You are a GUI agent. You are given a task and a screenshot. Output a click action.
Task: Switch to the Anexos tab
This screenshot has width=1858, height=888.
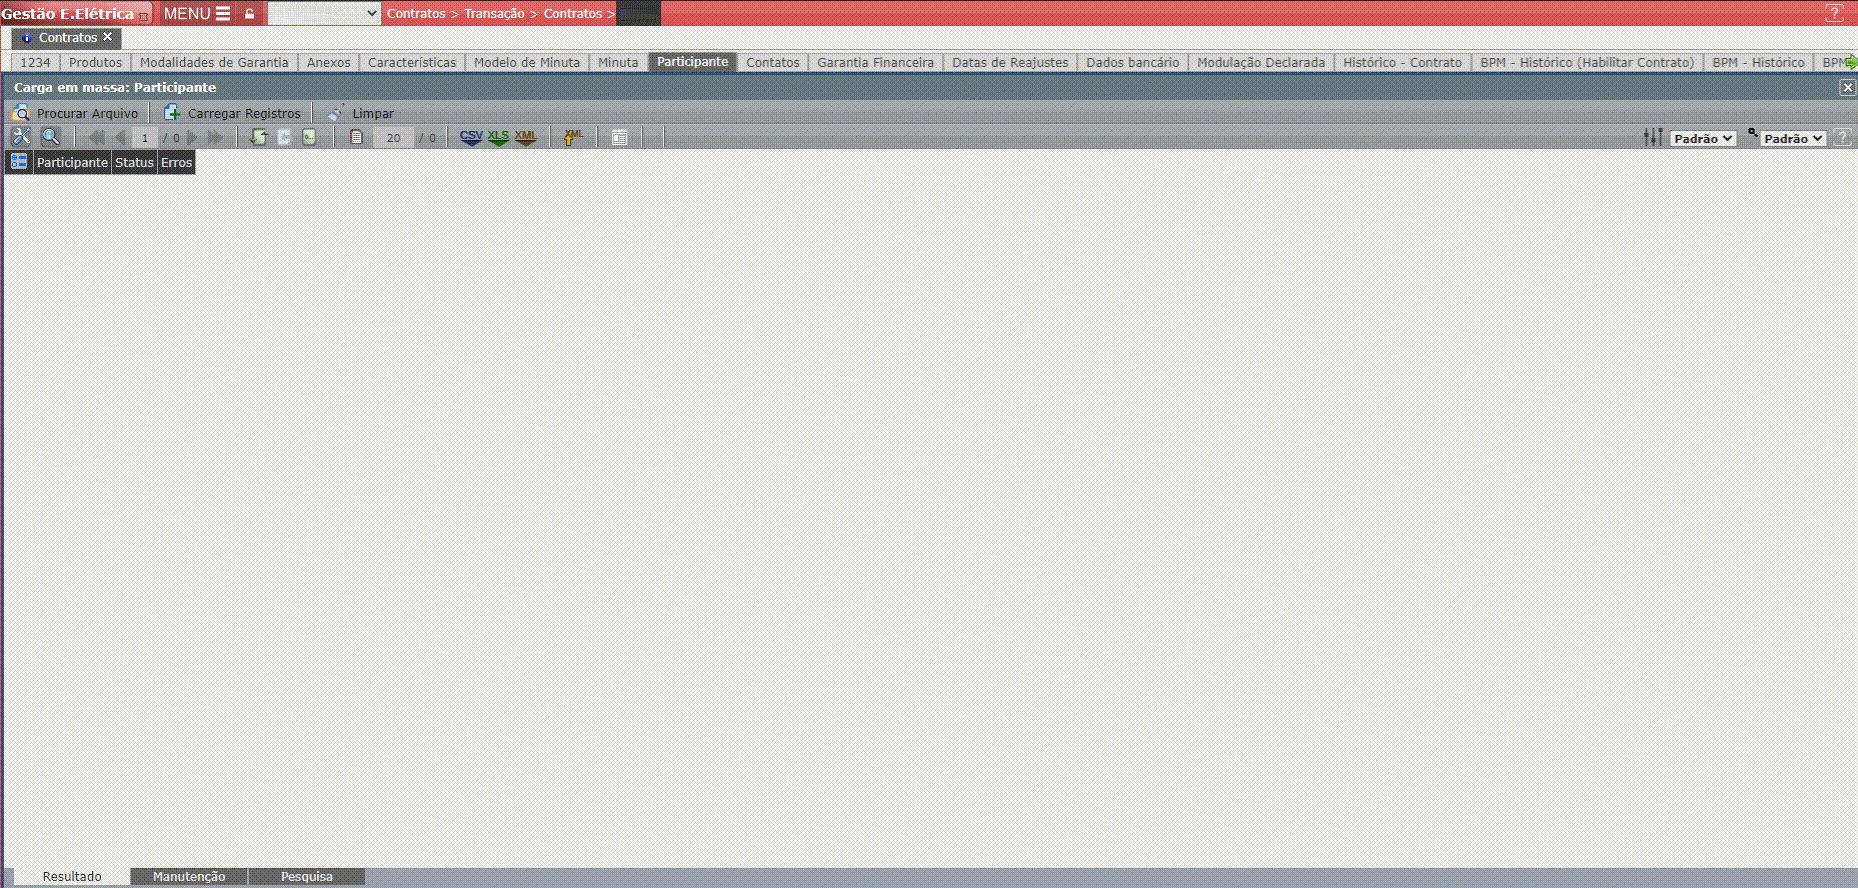point(329,62)
